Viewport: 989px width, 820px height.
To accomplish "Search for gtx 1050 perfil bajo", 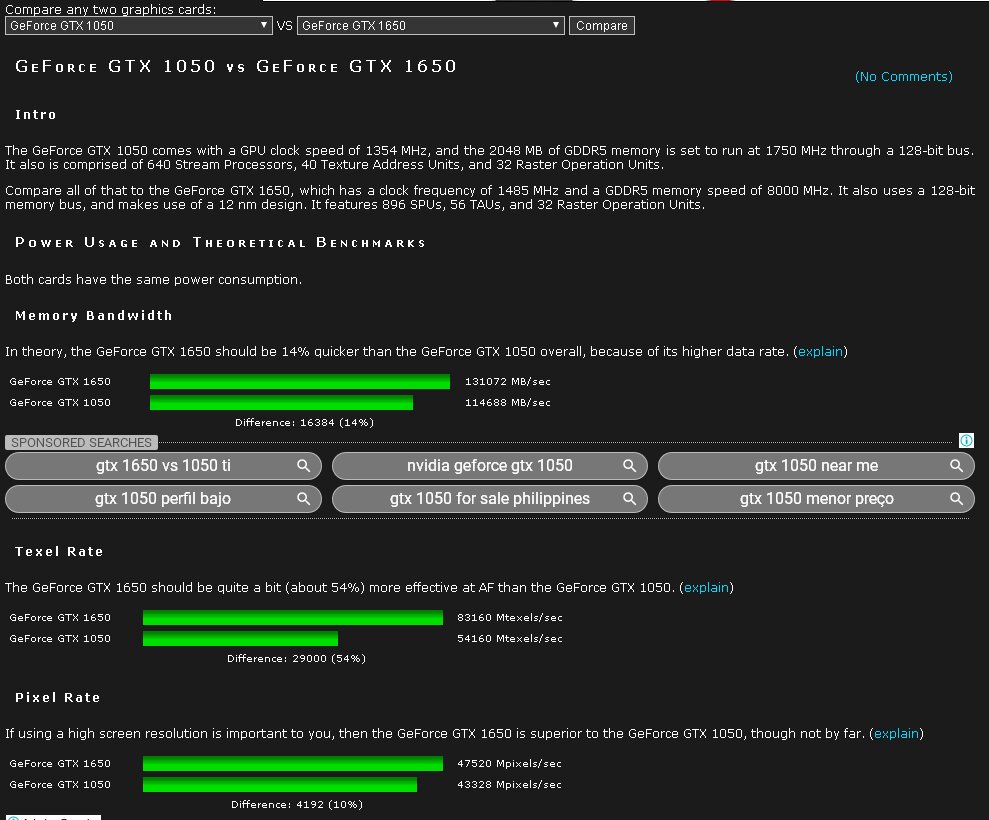I will [163, 498].
